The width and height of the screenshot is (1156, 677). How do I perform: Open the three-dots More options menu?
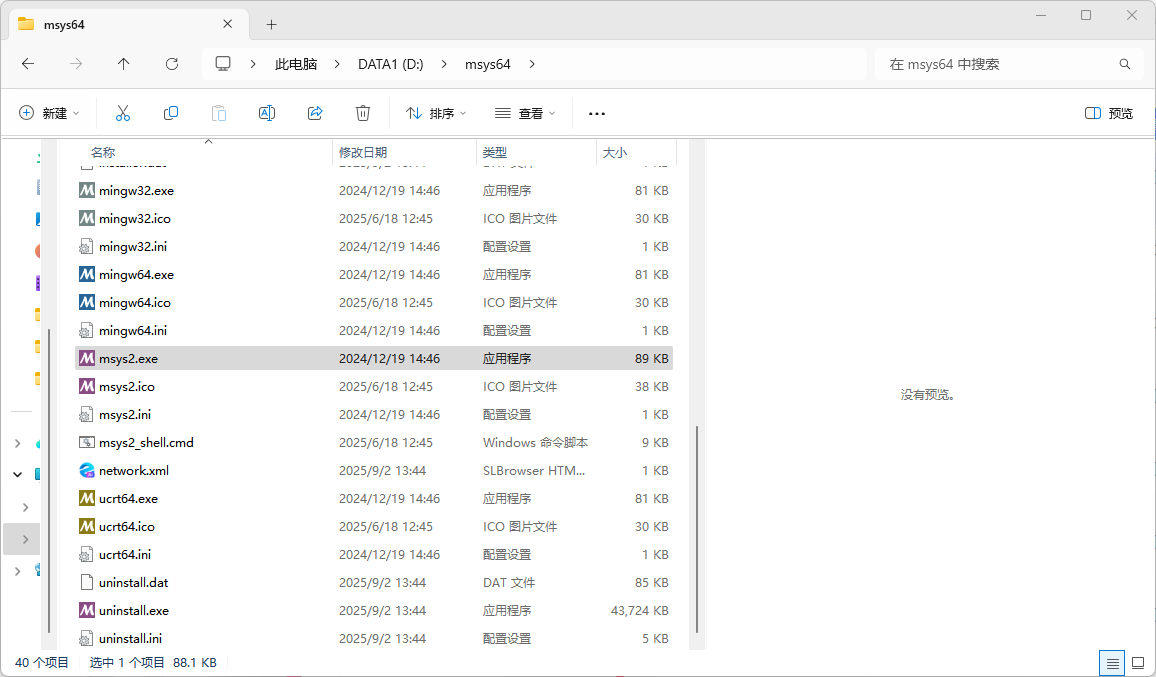click(x=596, y=114)
